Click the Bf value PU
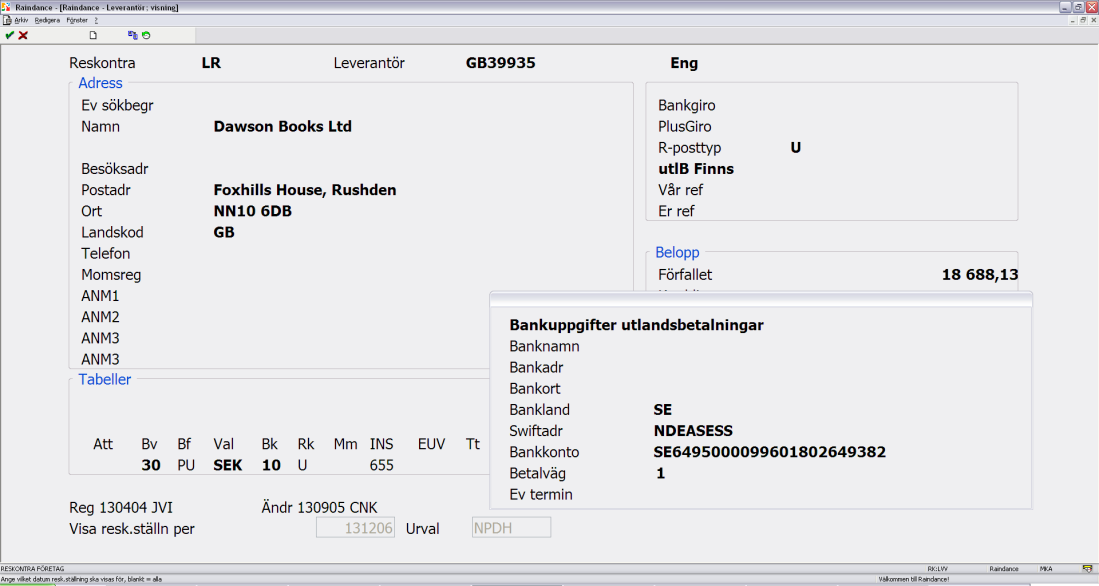Viewport: 1099px width, 586px height. tap(186, 465)
